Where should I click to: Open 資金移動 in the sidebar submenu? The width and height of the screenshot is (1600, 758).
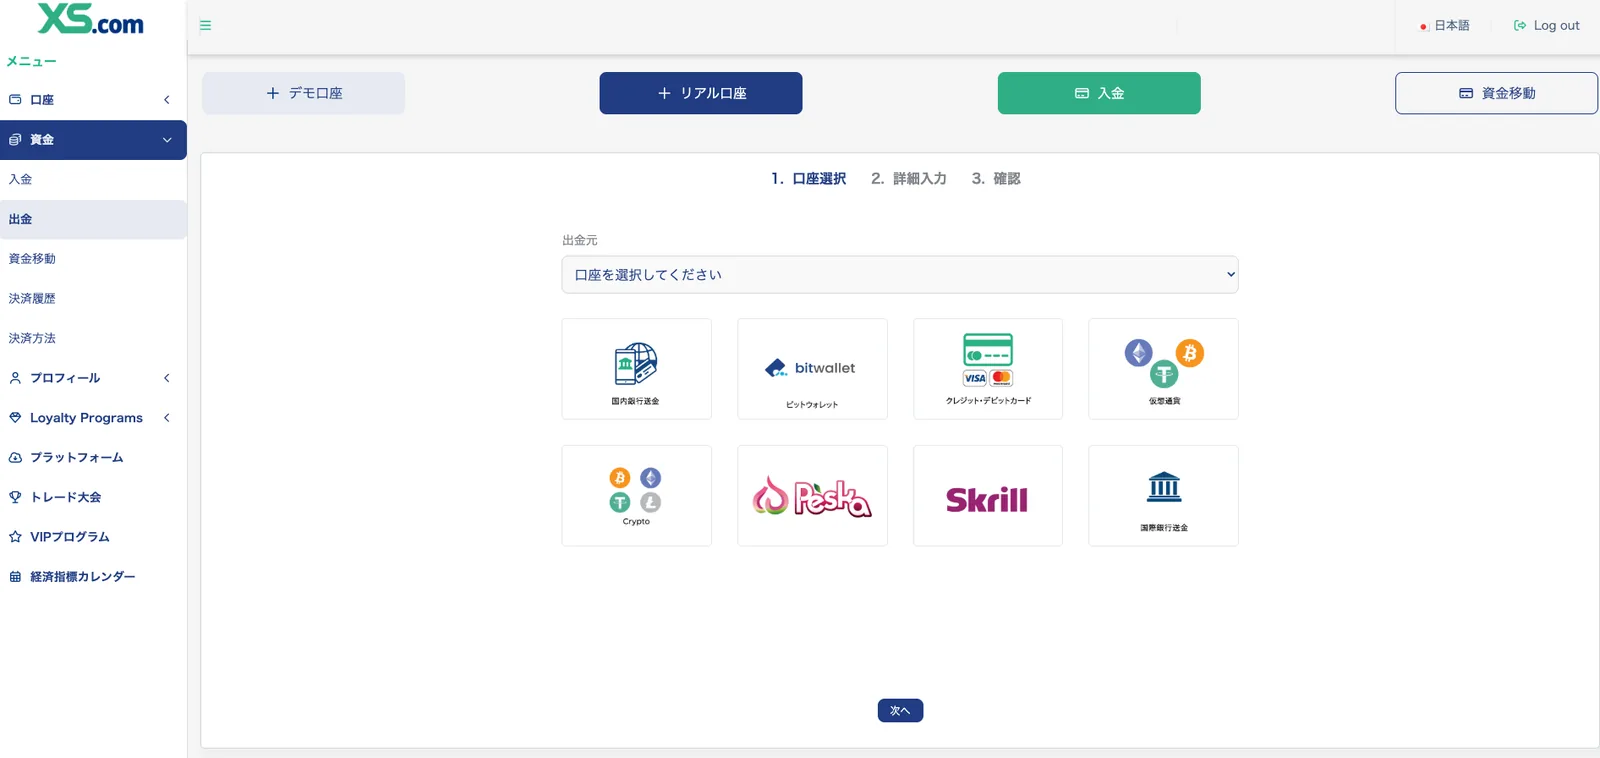pos(93,259)
